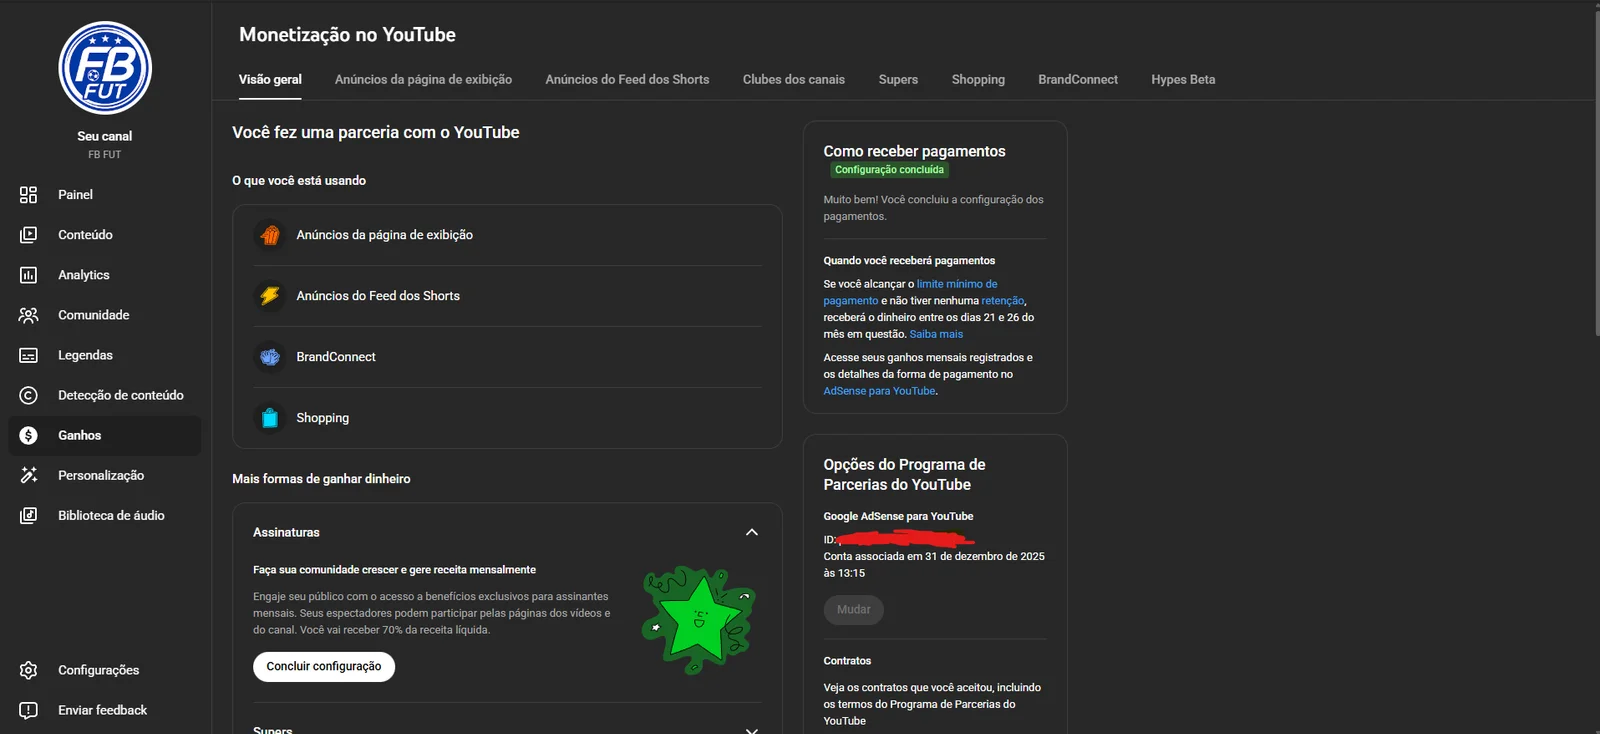Open the Detecção de conteúdo copyright icon

pos(28,395)
